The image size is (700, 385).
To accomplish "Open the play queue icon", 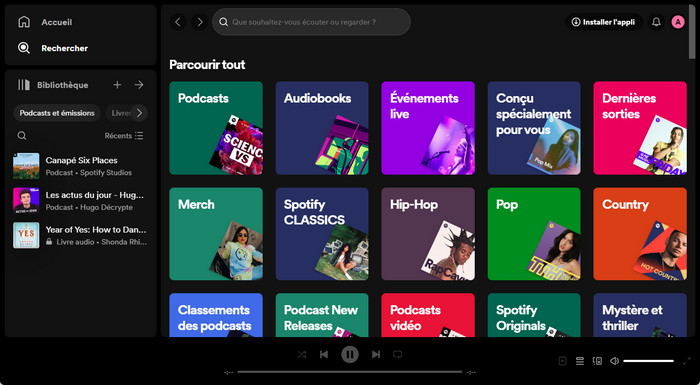I will [x=580, y=361].
